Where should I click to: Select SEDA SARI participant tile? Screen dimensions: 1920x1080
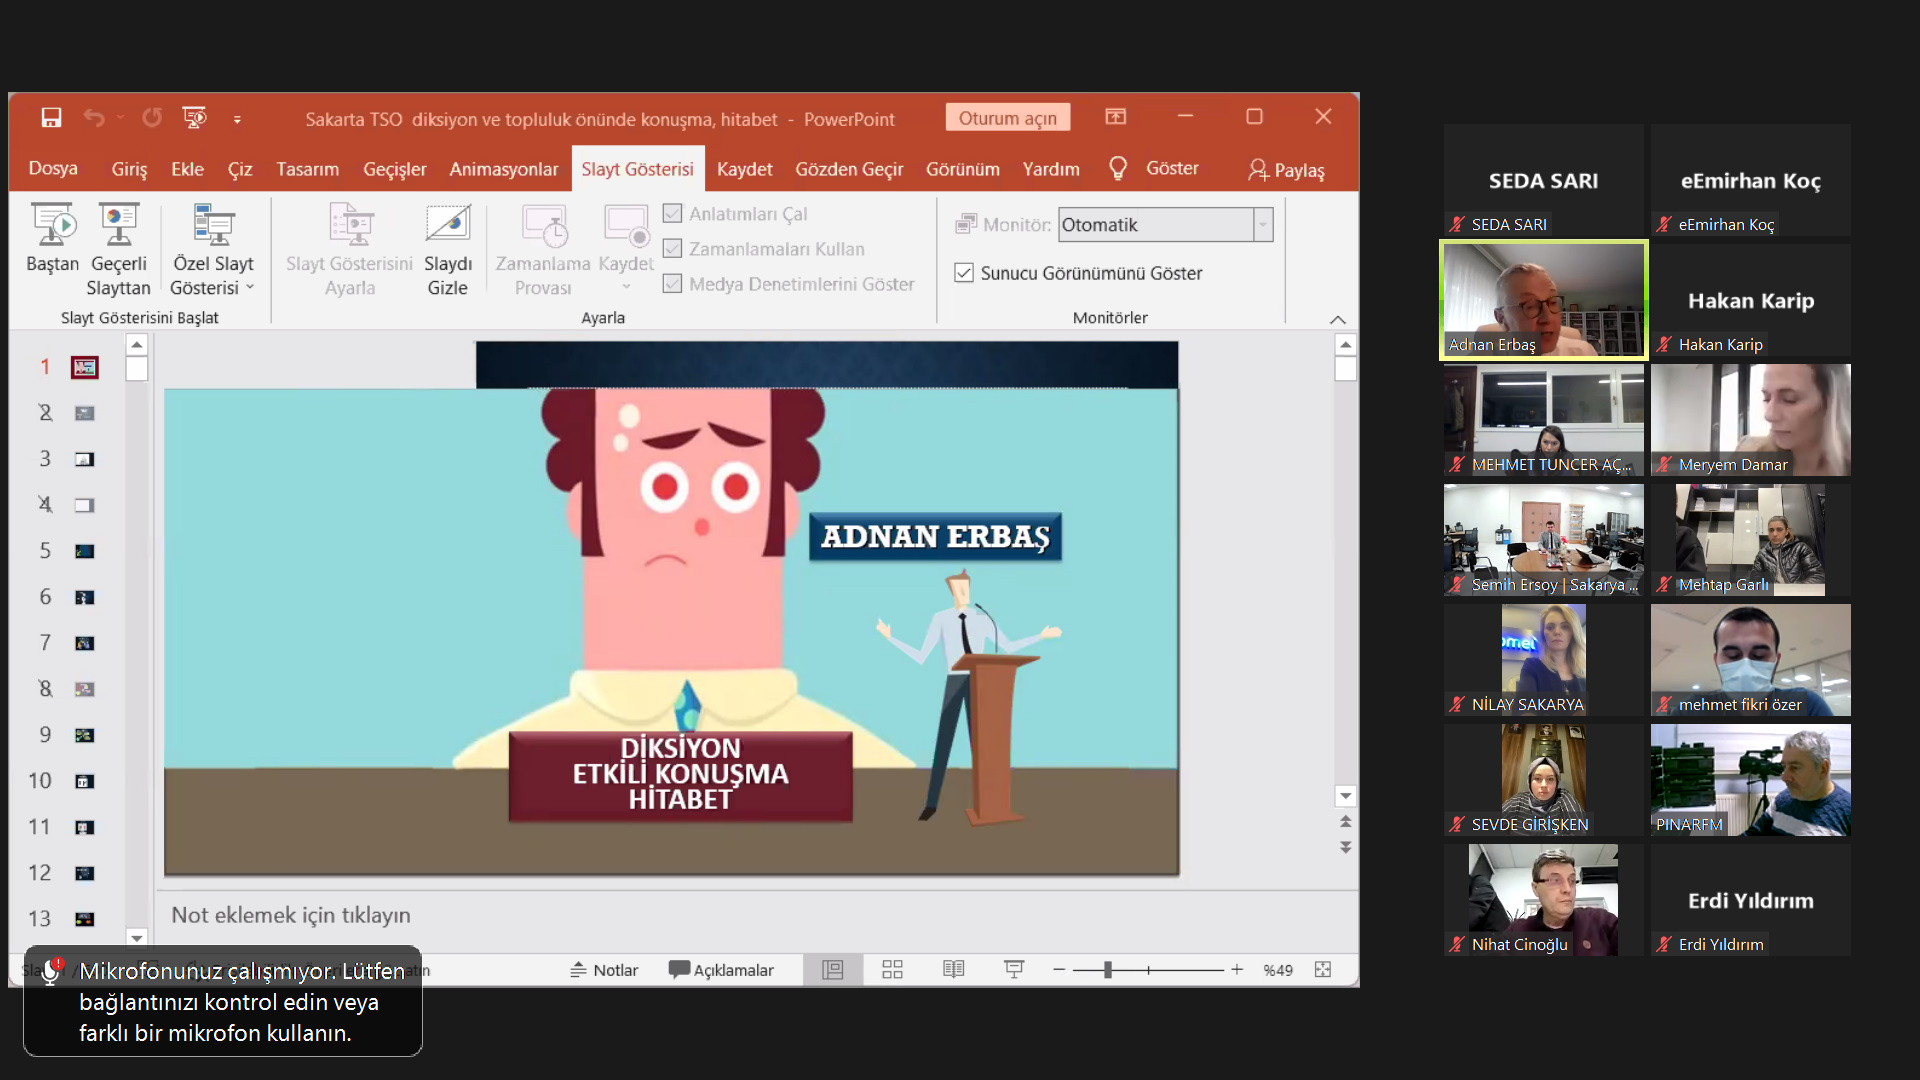[x=1543, y=180]
